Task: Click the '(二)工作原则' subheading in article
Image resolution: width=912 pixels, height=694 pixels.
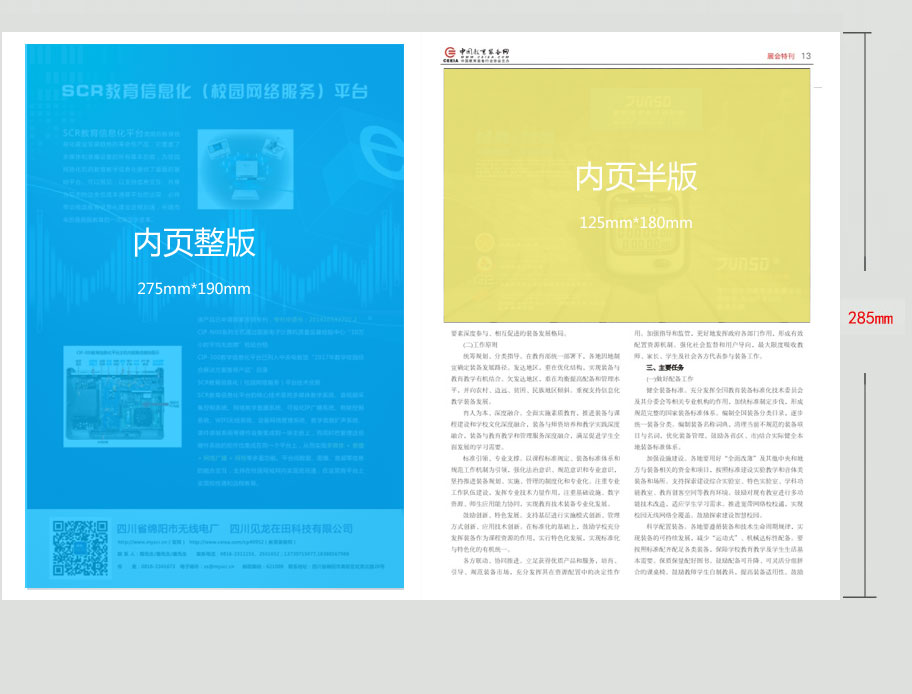Action: (475, 344)
